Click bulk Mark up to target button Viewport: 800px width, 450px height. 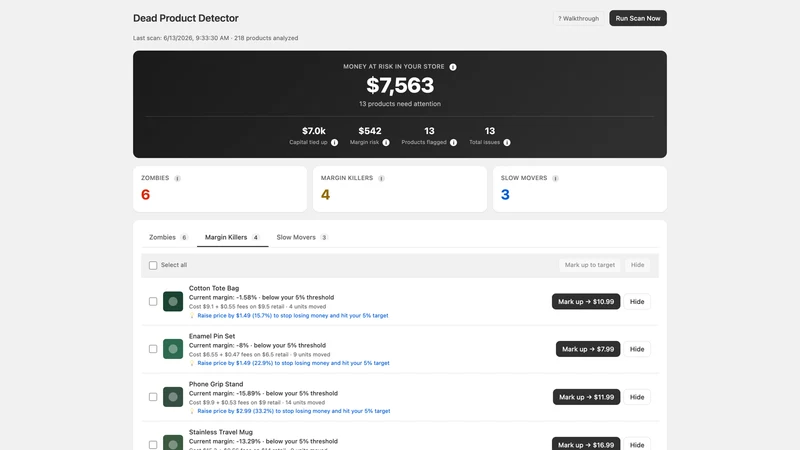point(590,265)
